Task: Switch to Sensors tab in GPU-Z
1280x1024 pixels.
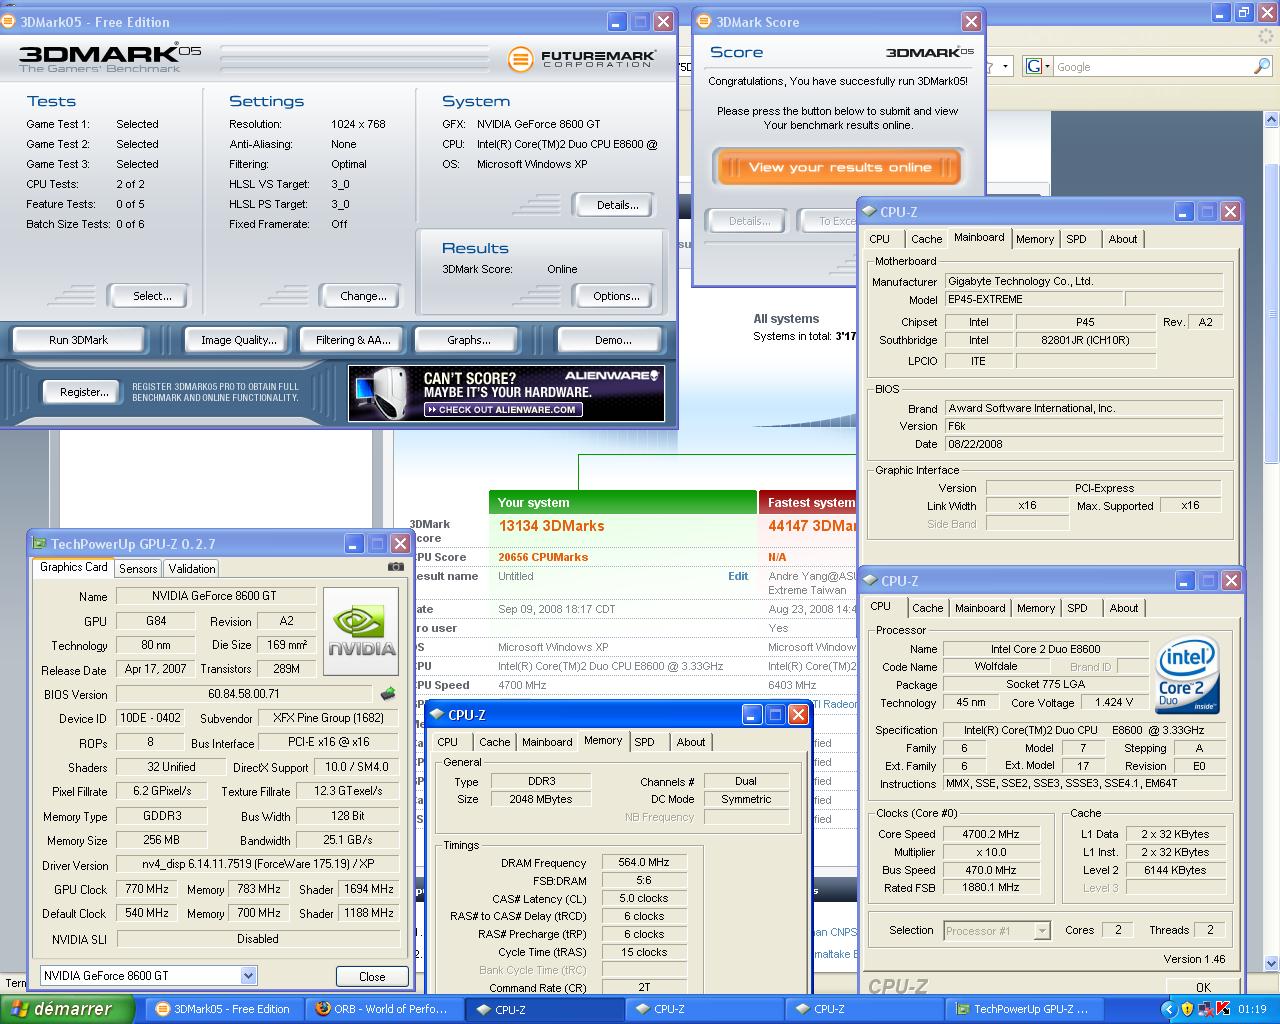Action: pos(138,568)
